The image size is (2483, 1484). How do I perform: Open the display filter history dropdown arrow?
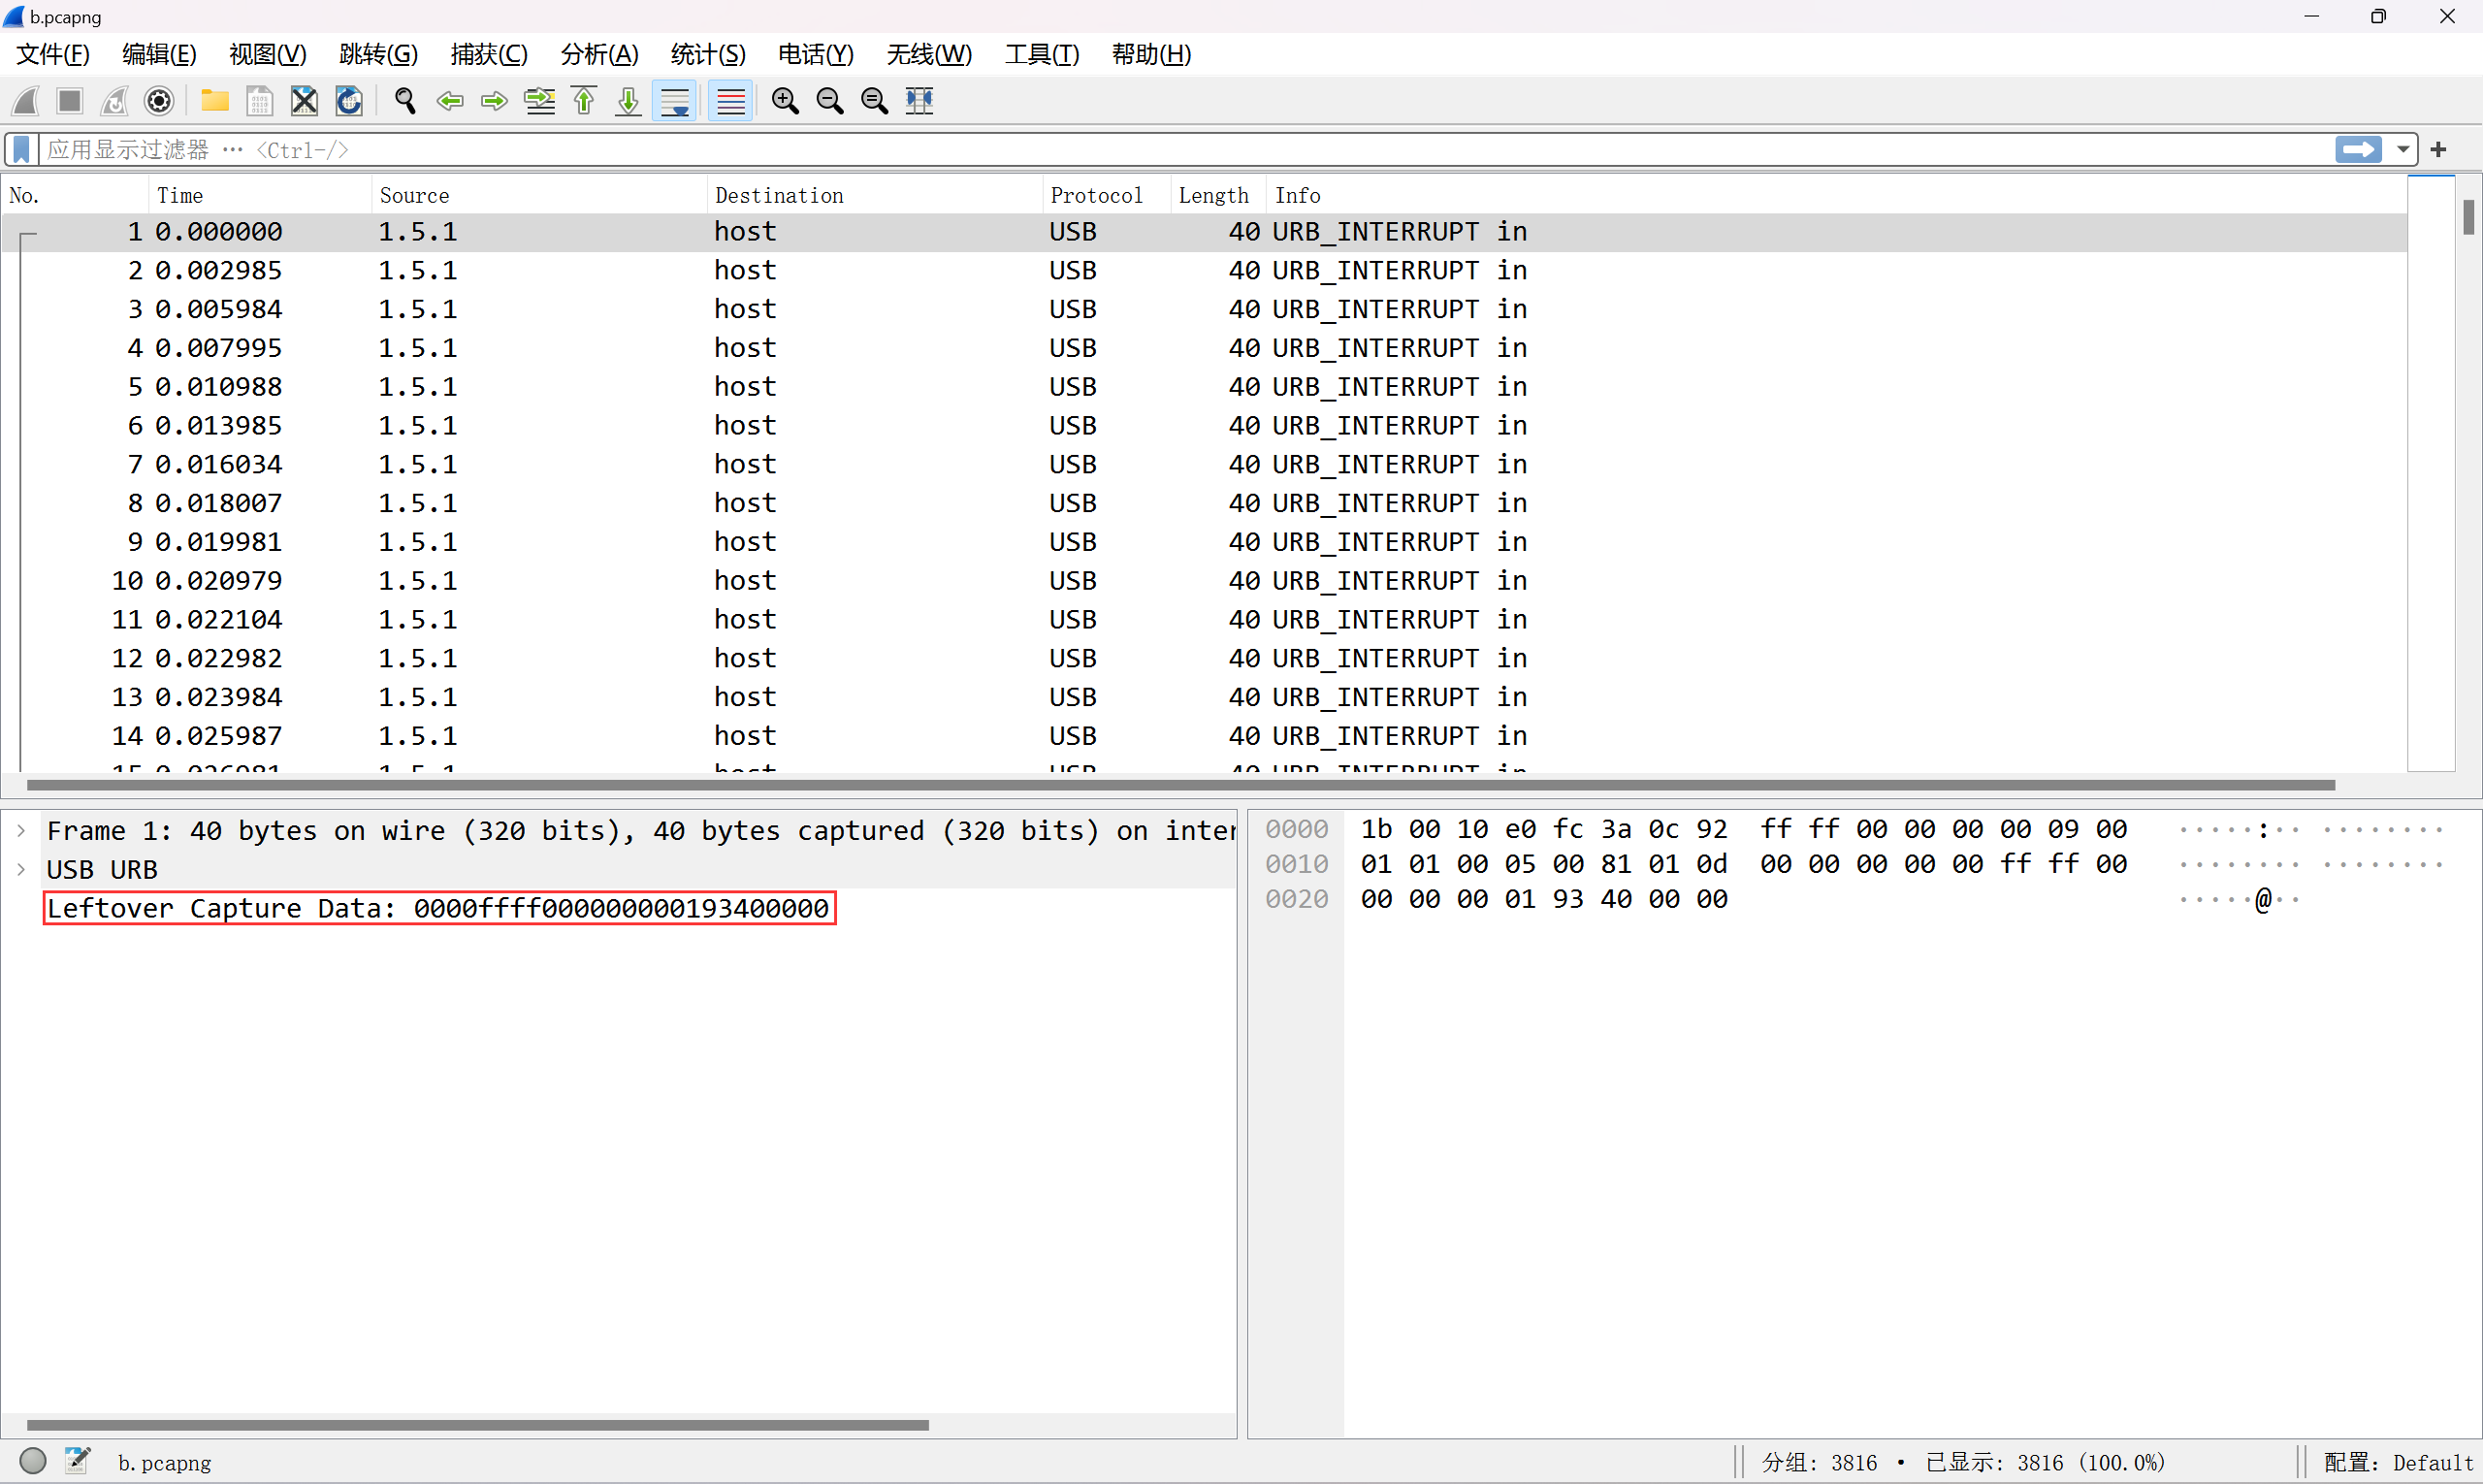coord(2403,150)
